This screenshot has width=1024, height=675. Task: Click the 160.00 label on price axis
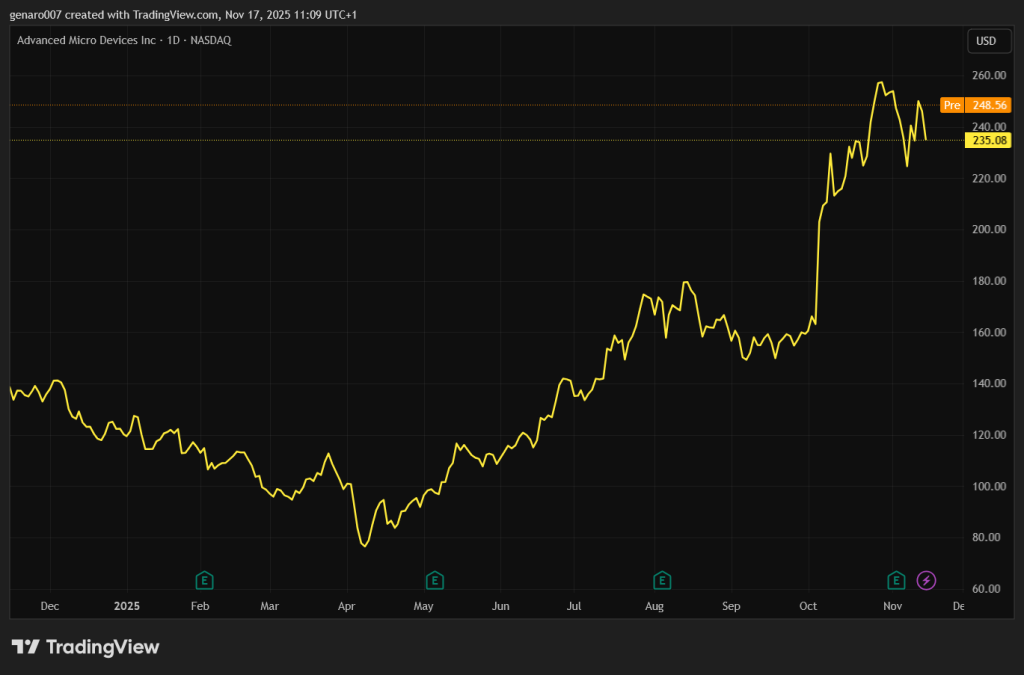point(988,333)
